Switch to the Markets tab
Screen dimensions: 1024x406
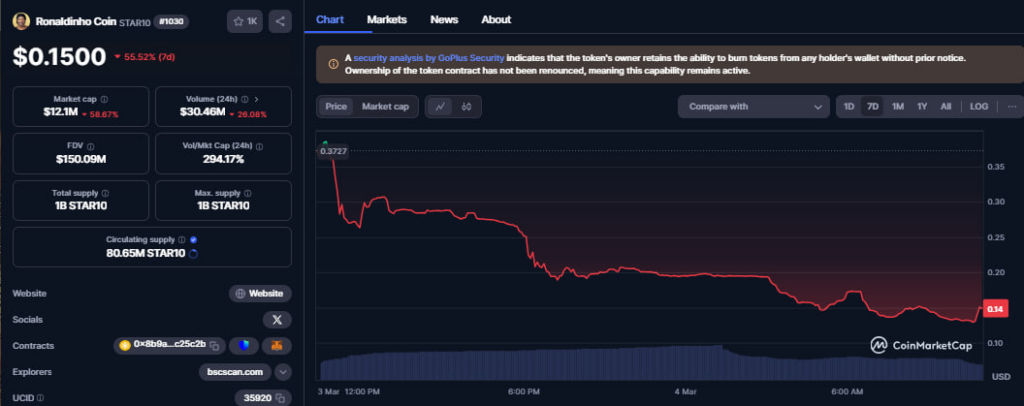pyautogui.click(x=387, y=20)
